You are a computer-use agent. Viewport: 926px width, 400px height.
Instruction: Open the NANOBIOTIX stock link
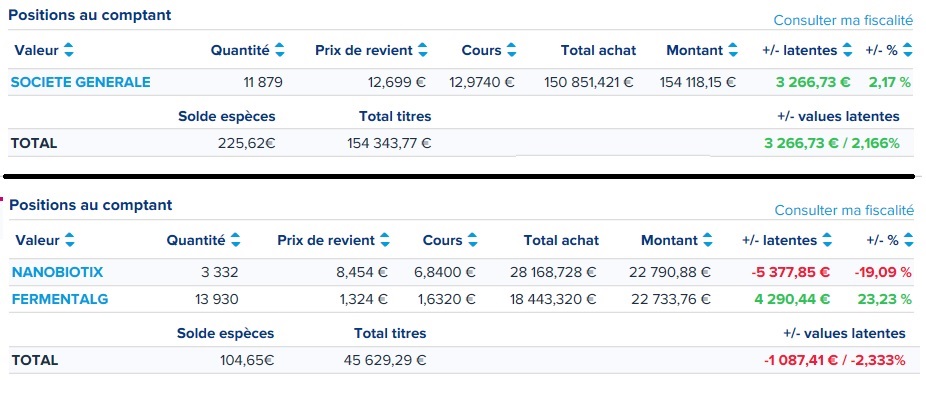pos(58,272)
